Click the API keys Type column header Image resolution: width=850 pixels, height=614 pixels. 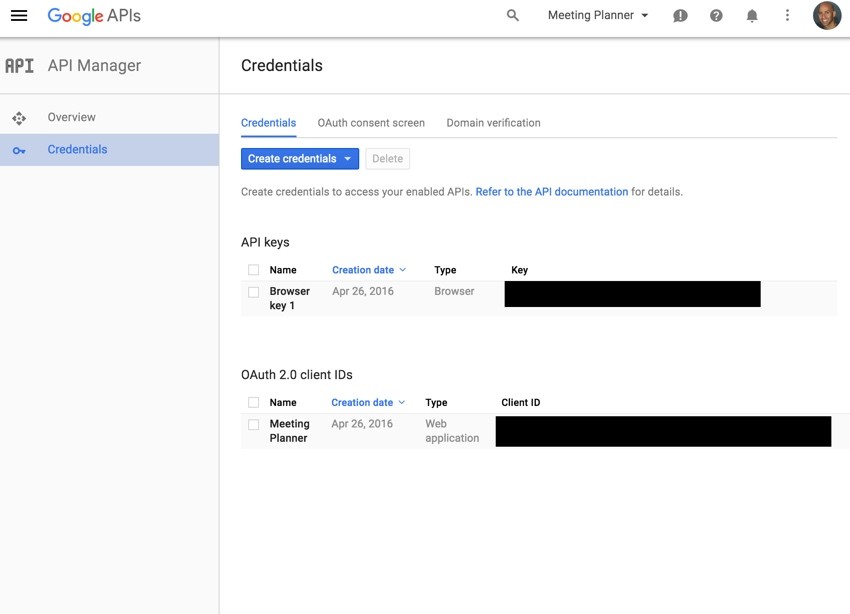point(445,270)
